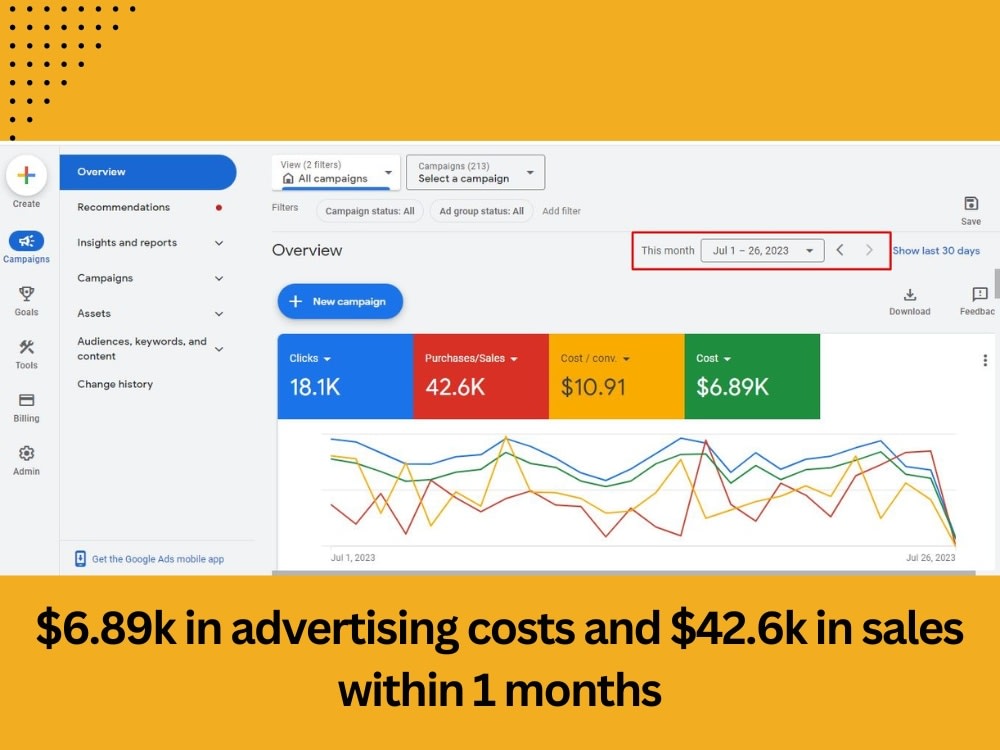Go to previous date range arrow
This screenshot has height=750, width=1000.
point(840,250)
